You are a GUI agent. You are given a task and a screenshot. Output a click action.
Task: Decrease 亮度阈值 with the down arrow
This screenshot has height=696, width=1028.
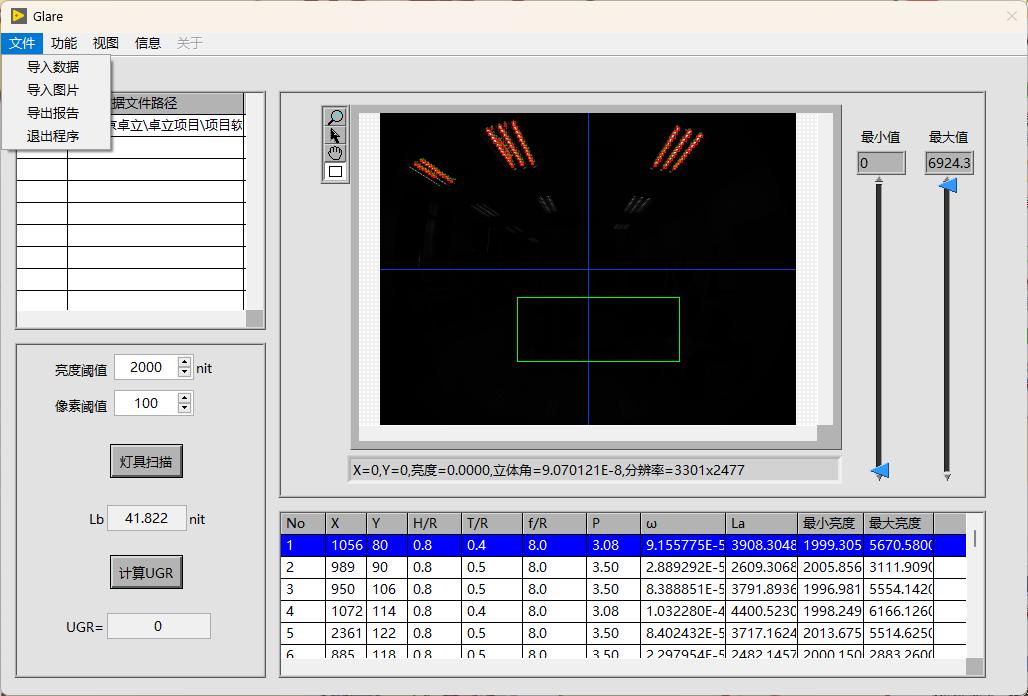pos(184,373)
